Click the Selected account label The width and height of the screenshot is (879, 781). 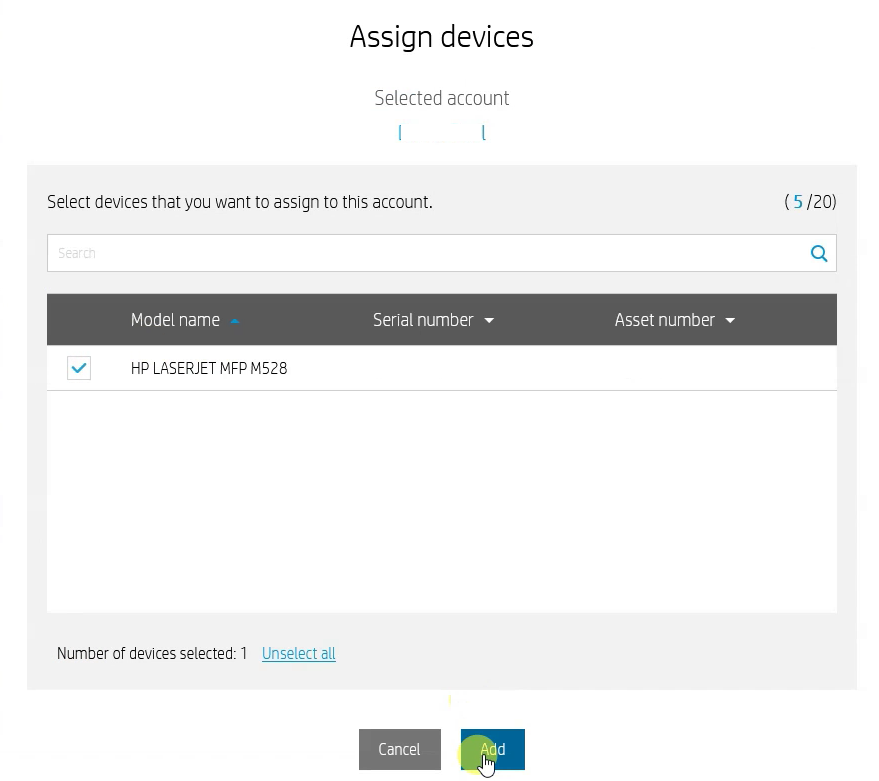coord(441,98)
